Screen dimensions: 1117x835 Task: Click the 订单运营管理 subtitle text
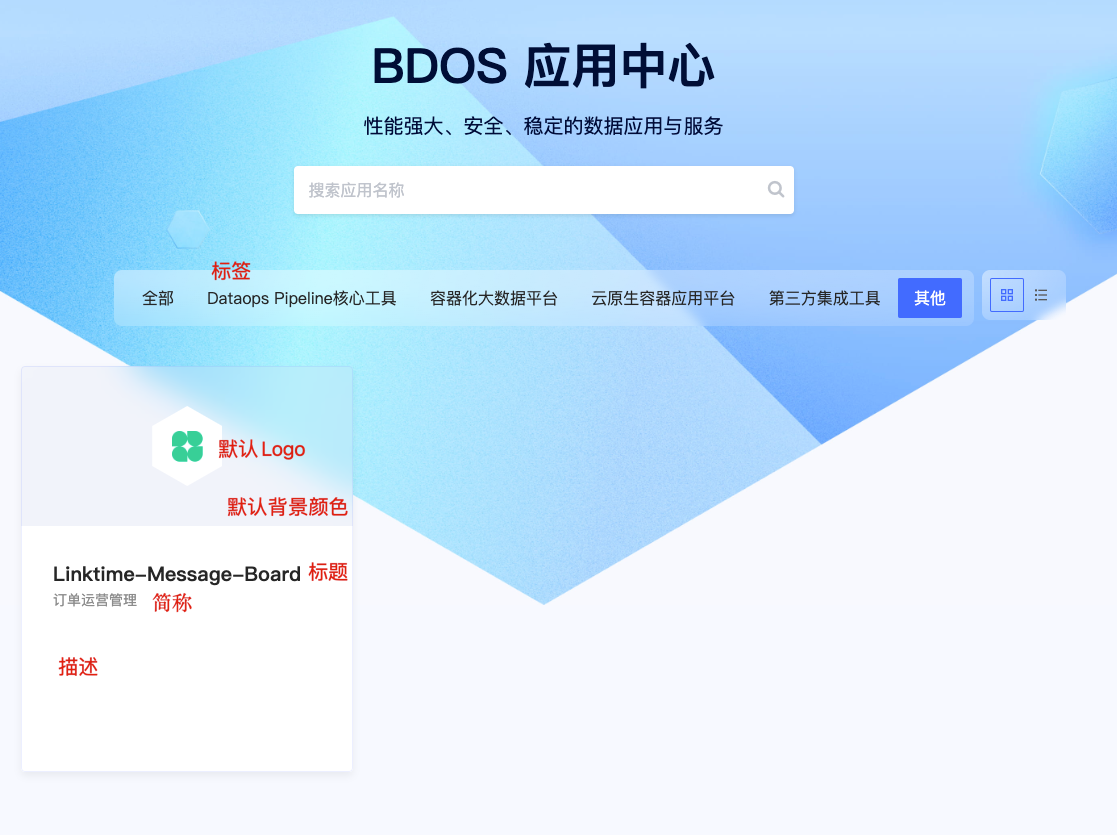(95, 600)
